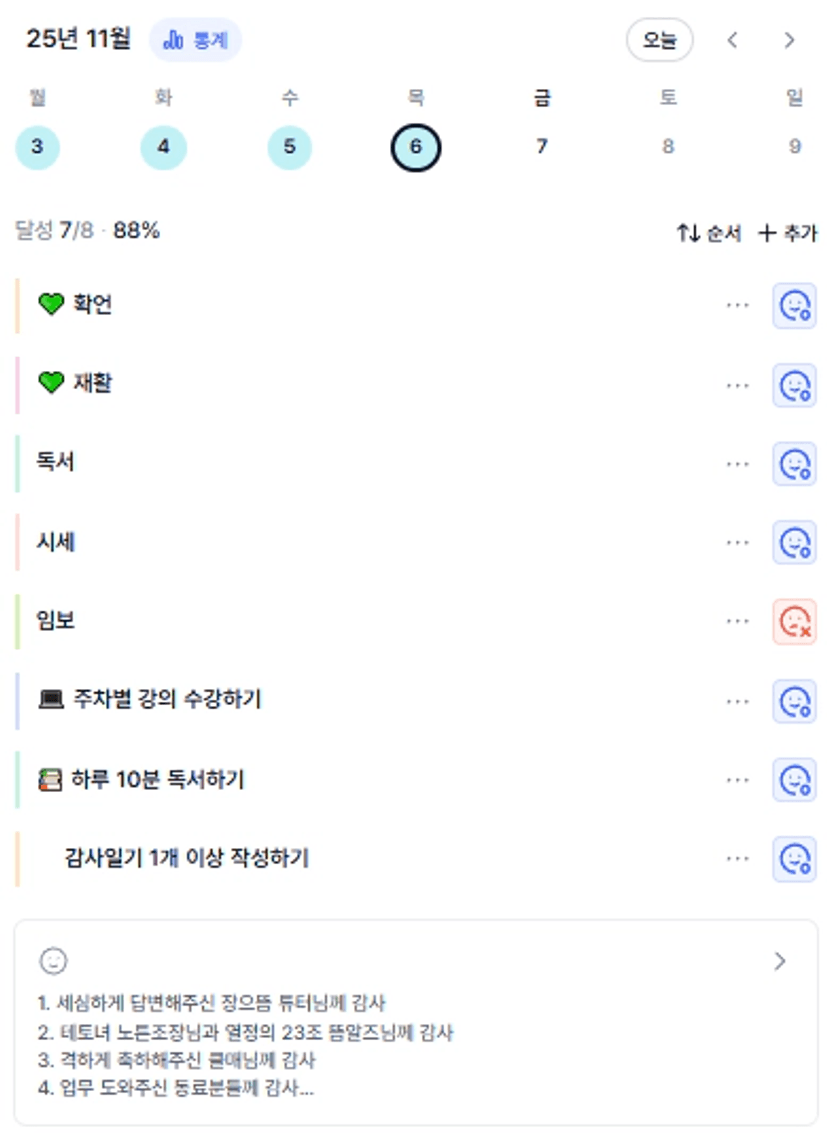Open more options for 시세
Screen dimensions: 827x1139
pos(737,543)
